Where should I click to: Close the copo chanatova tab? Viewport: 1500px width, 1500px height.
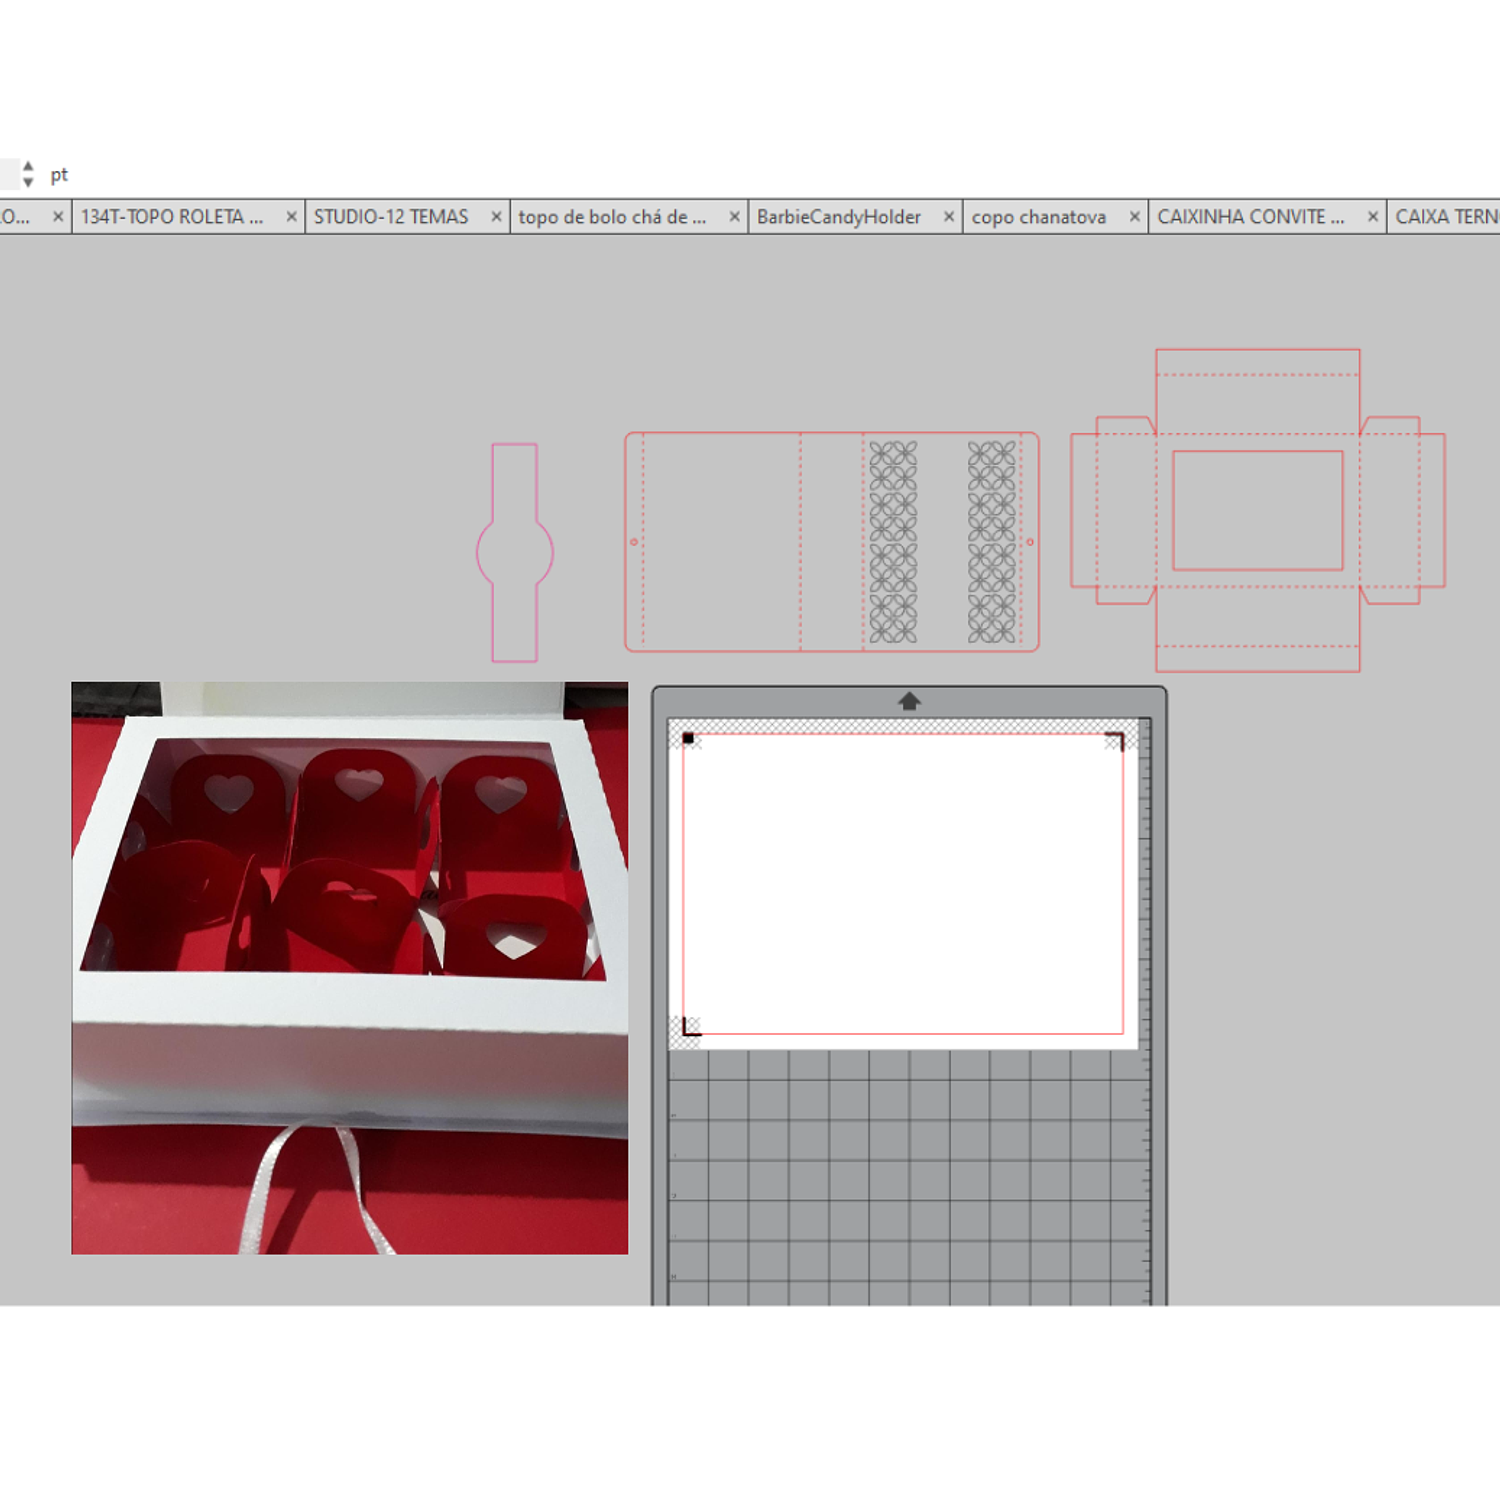[1134, 217]
